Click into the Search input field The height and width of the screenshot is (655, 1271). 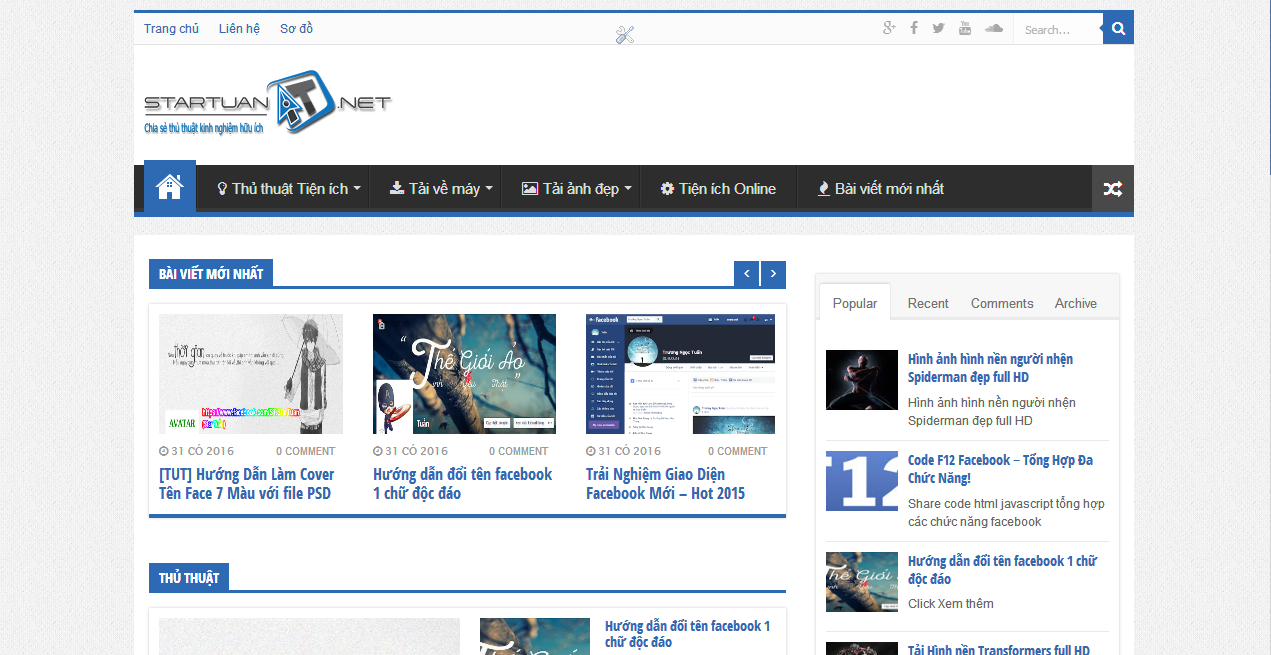pos(1058,30)
